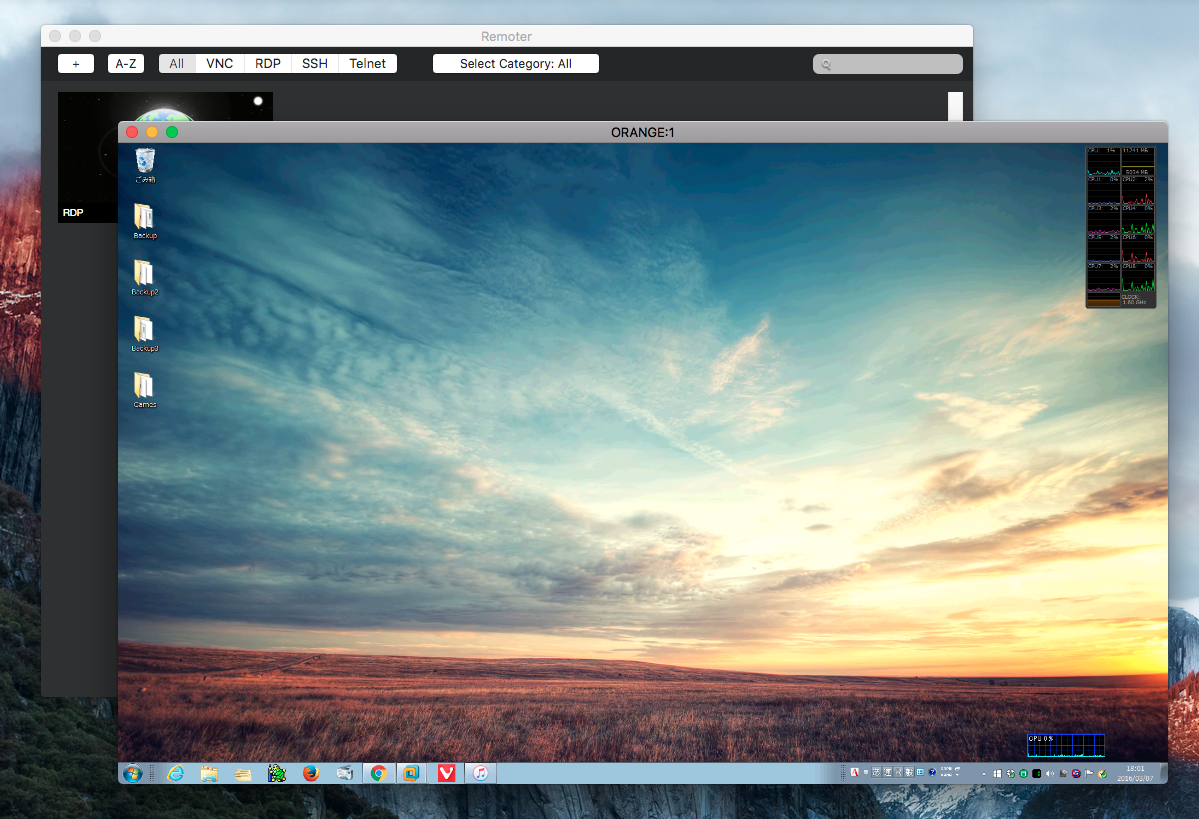Click the red A IME language bar icon
This screenshot has width=1199, height=819.
pyautogui.click(x=855, y=772)
